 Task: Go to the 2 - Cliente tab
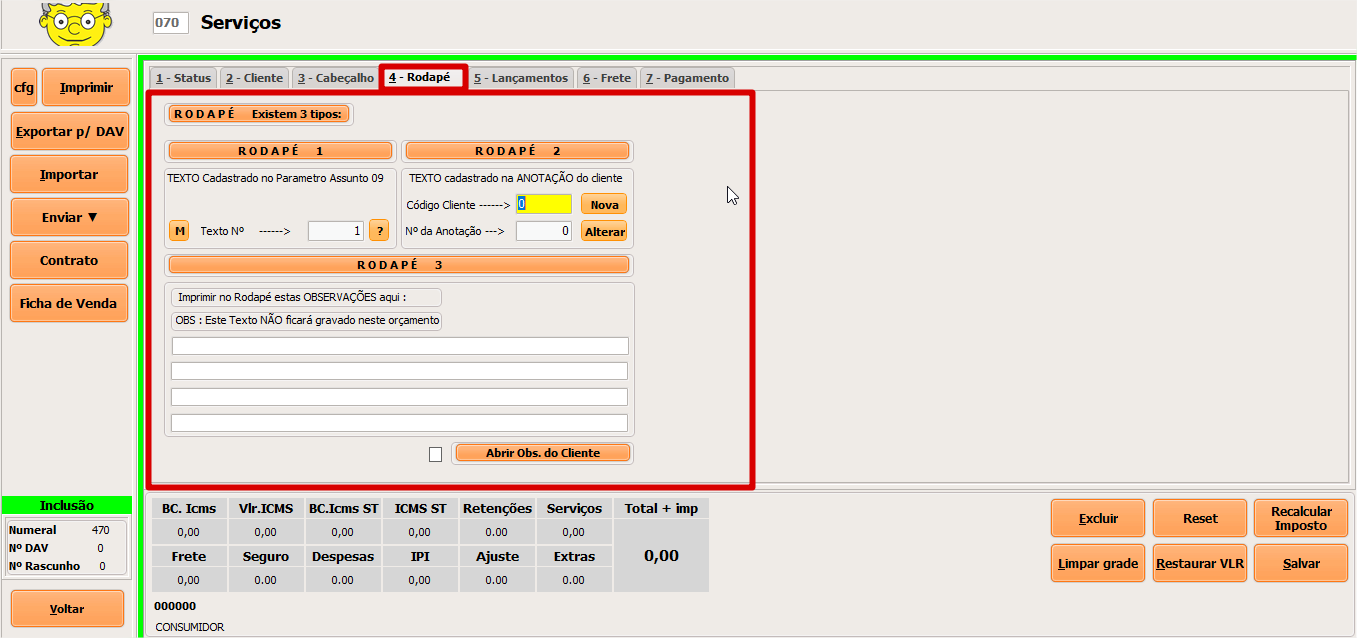click(x=254, y=78)
